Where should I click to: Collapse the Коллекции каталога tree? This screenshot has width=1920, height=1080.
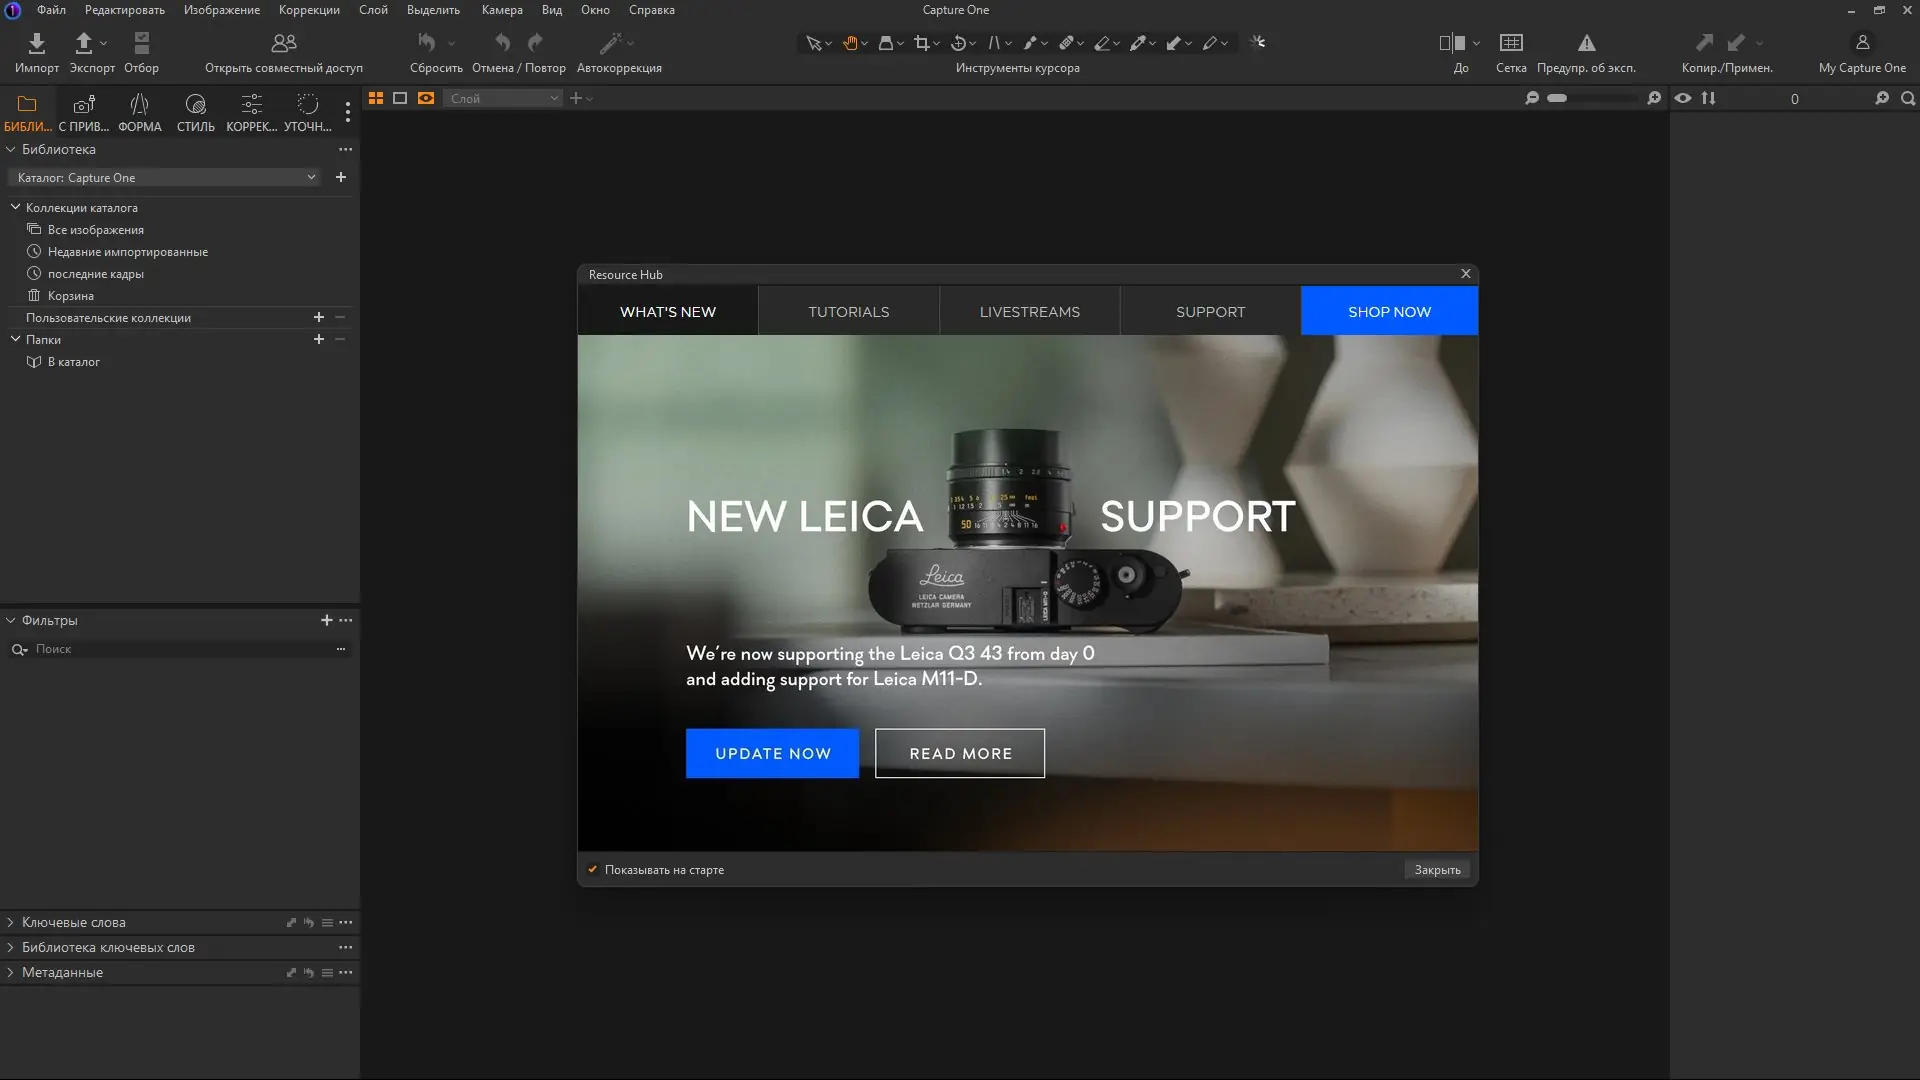(15, 208)
